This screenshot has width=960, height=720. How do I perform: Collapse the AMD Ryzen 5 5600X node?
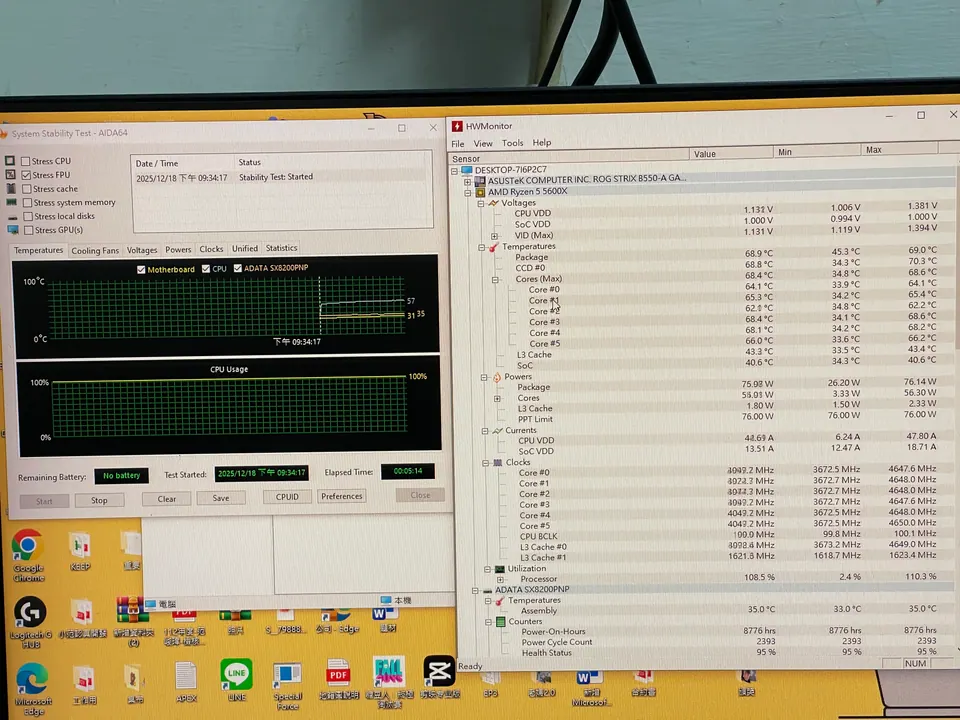point(468,193)
